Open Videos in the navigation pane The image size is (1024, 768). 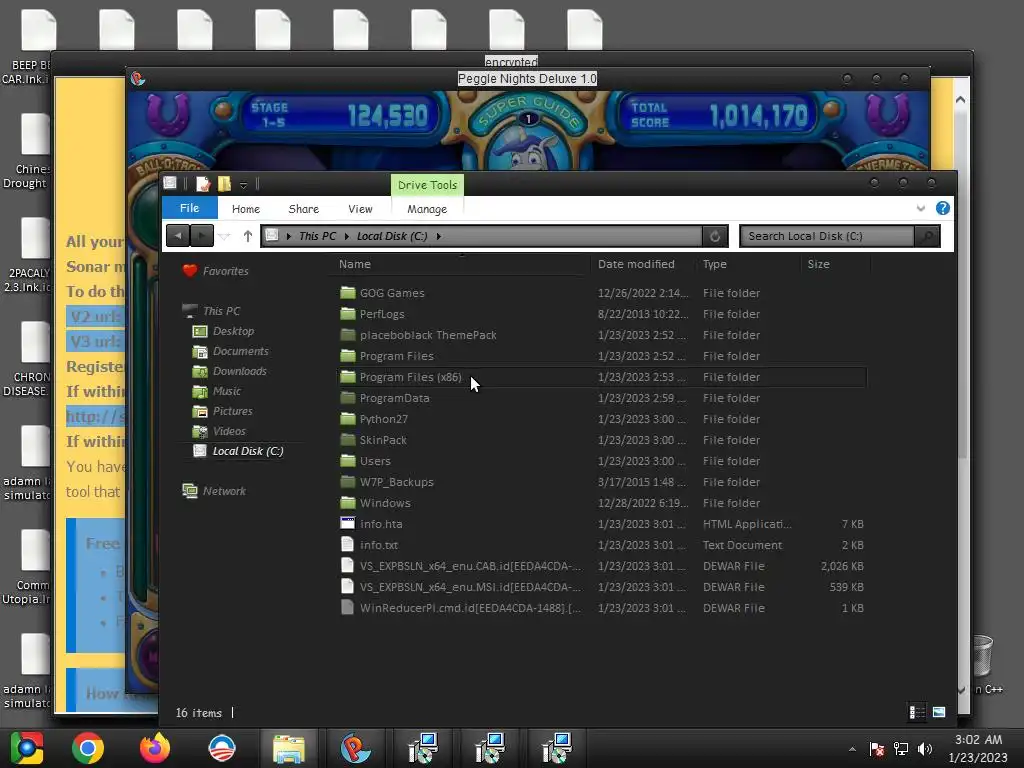point(229,431)
